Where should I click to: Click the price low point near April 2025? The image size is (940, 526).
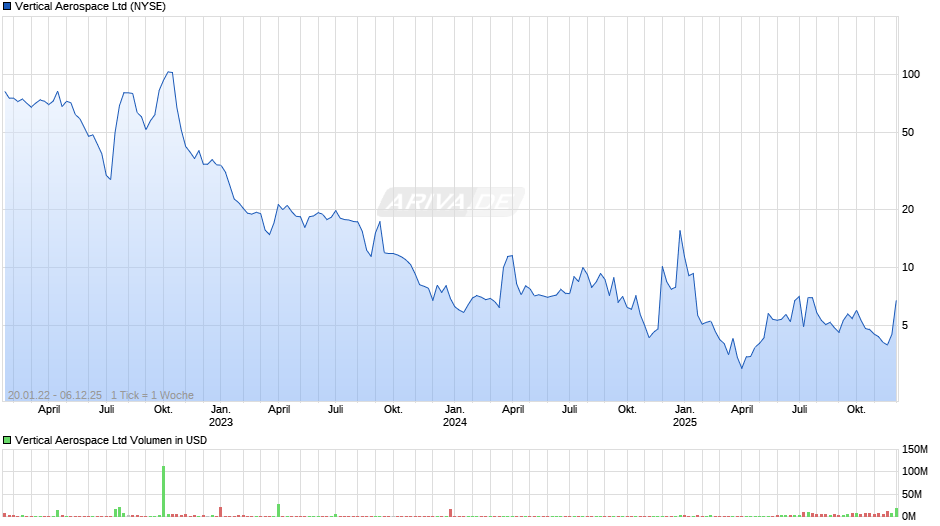click(742, 368)
